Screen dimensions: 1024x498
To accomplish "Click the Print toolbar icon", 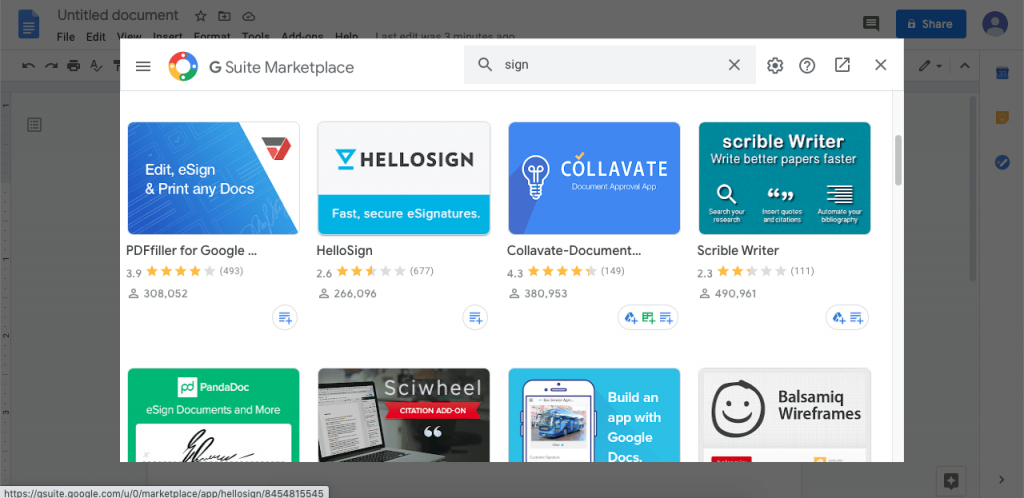I will [x=74, y=65].
